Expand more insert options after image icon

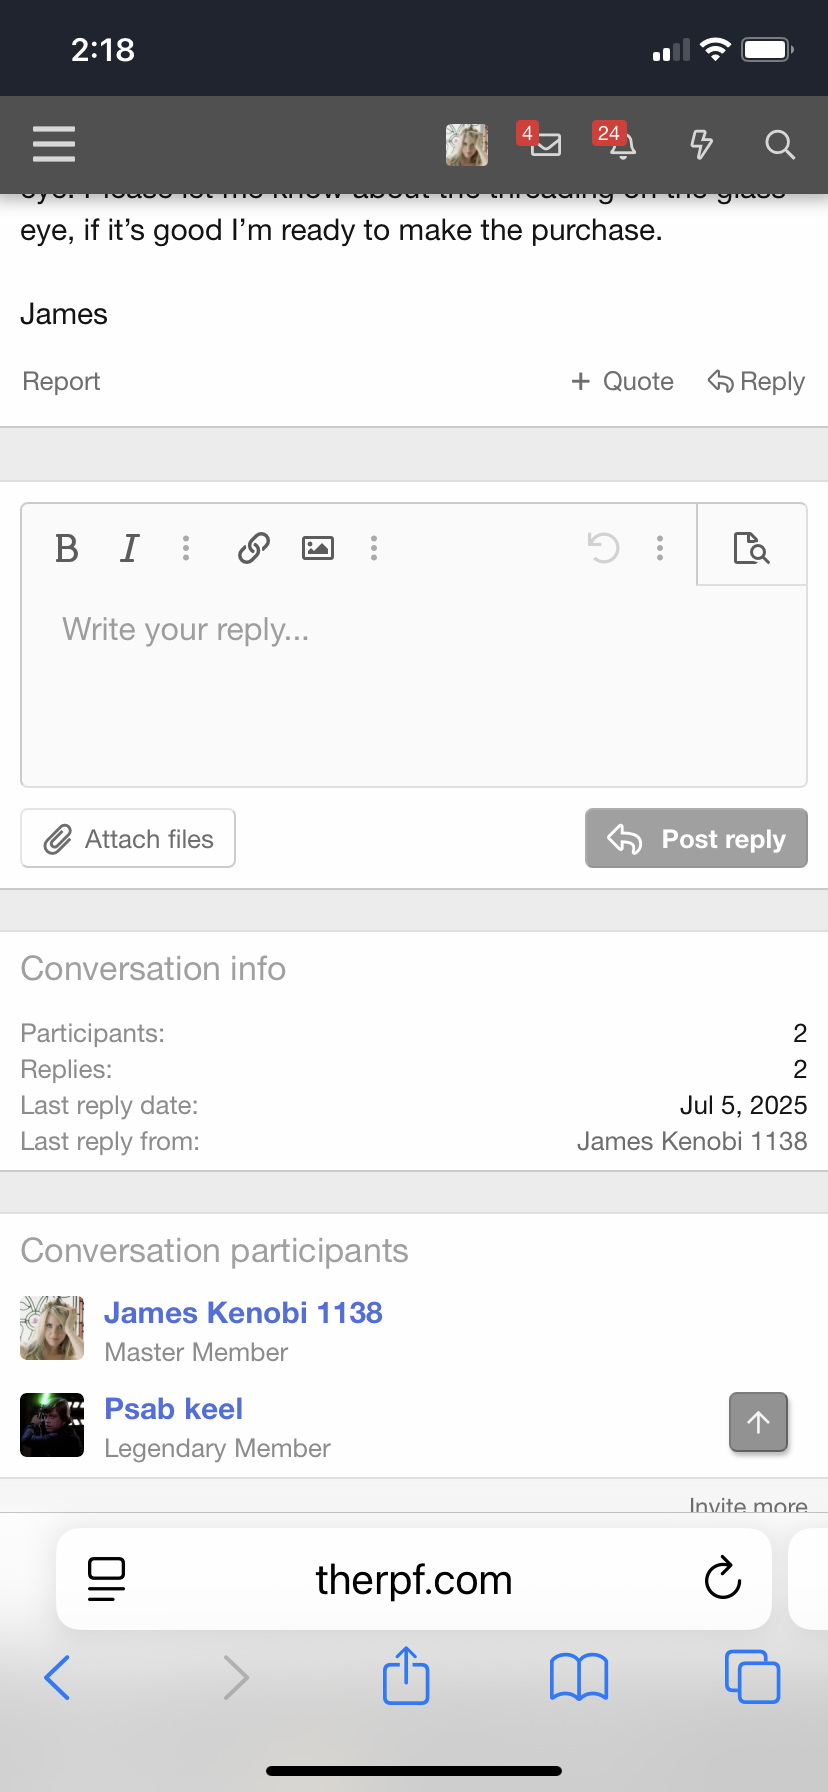coord(374,548)
